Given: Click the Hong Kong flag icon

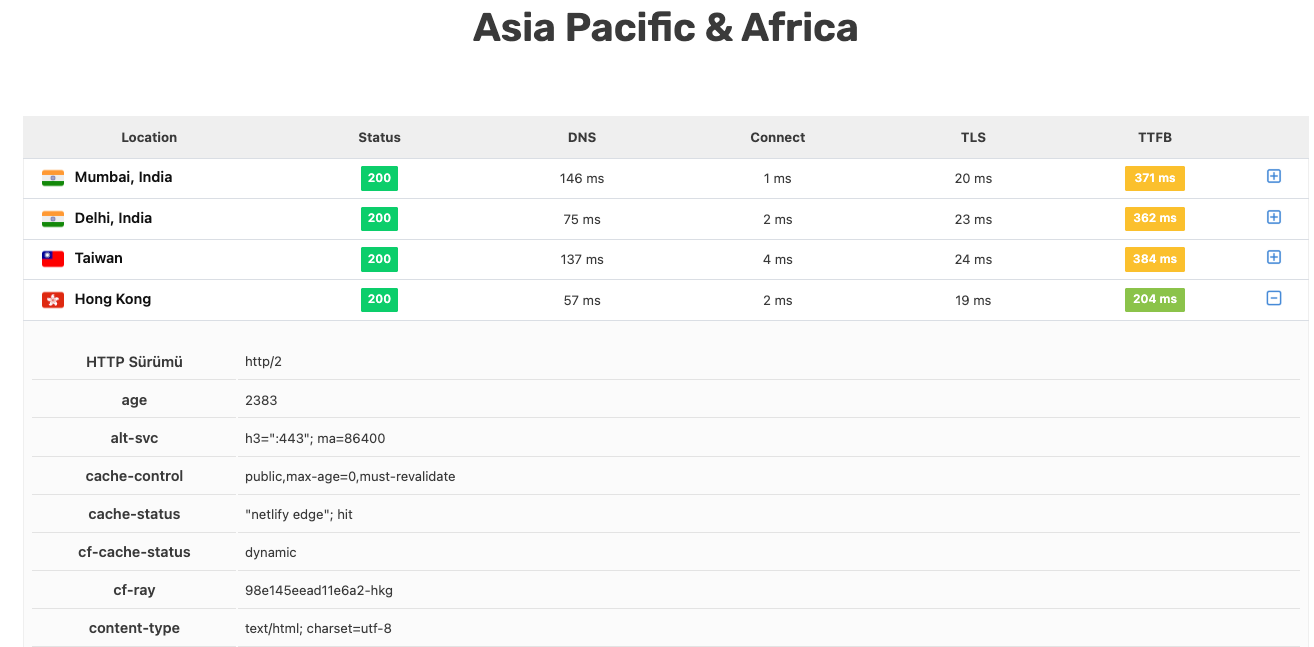Looking at the screenshot, I should click(x=53, y=300).
